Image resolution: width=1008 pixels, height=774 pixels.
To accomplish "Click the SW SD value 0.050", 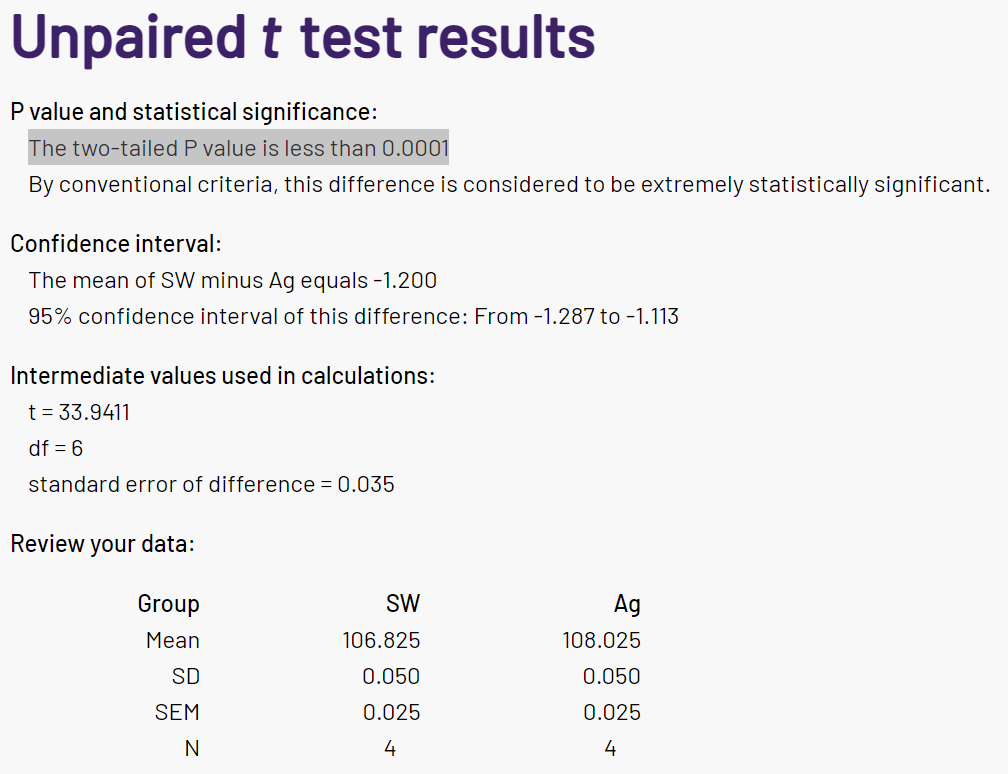I will click(391, 676).
